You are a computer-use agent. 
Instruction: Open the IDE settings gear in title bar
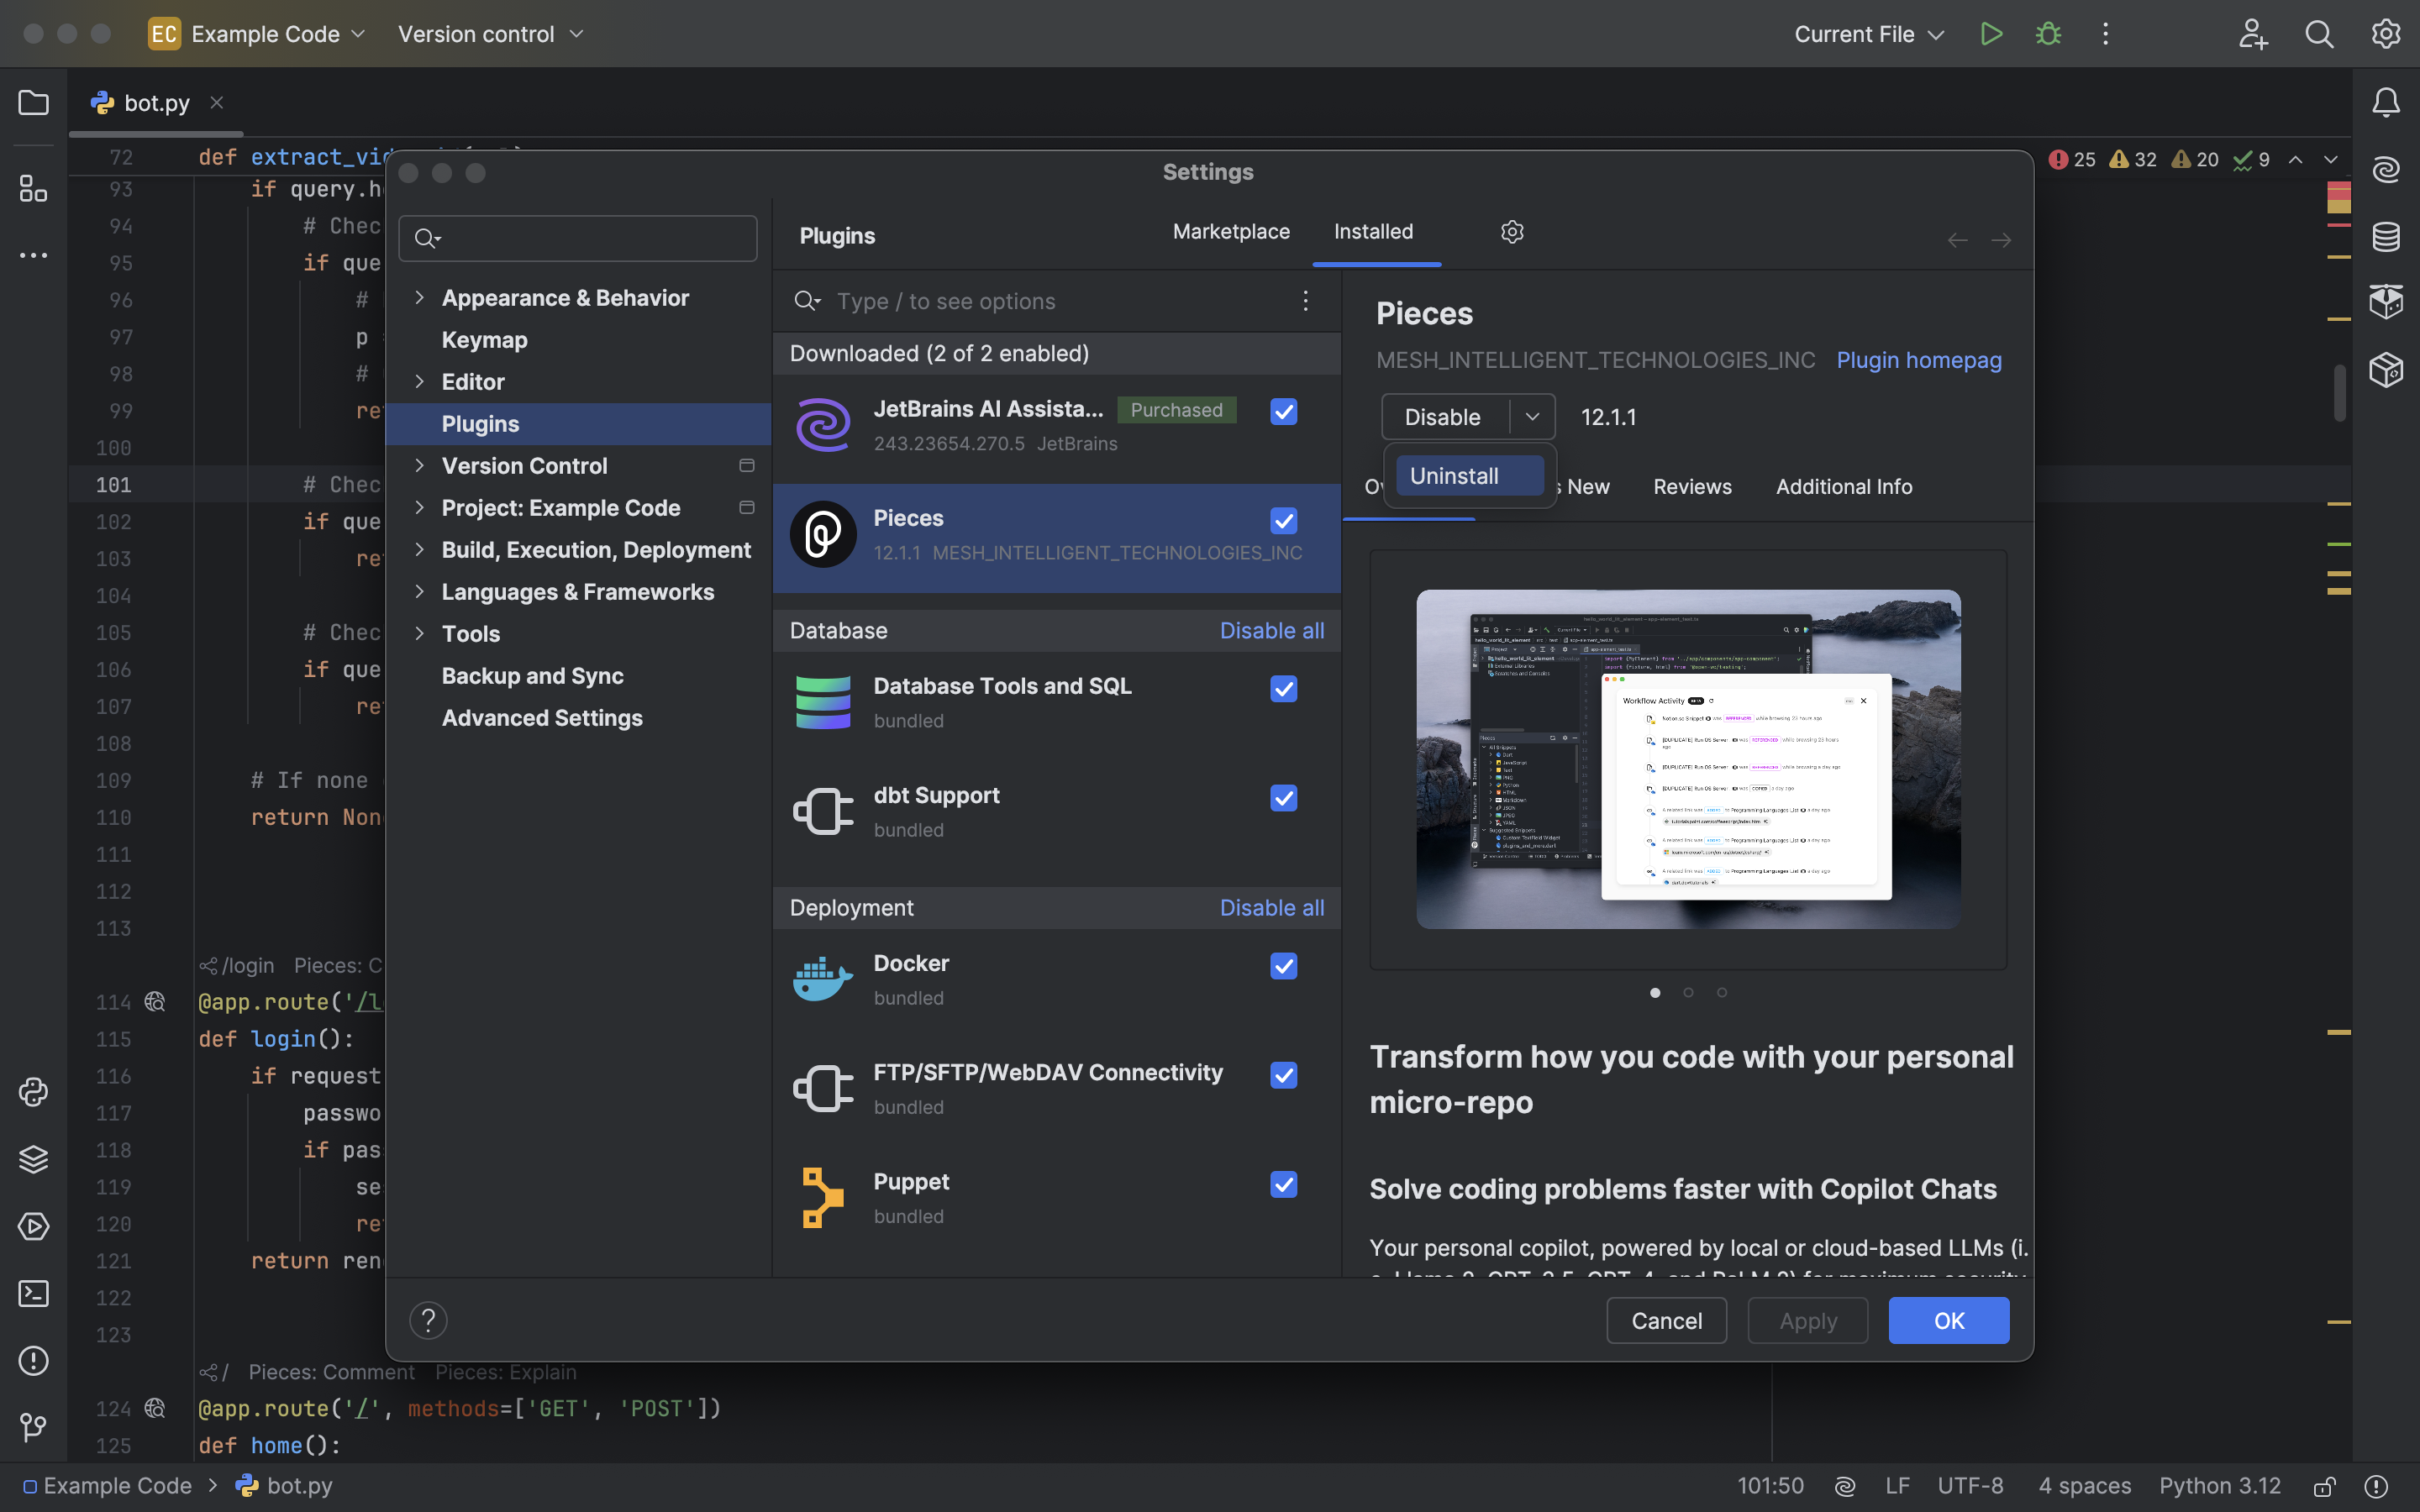point(2386,34)
